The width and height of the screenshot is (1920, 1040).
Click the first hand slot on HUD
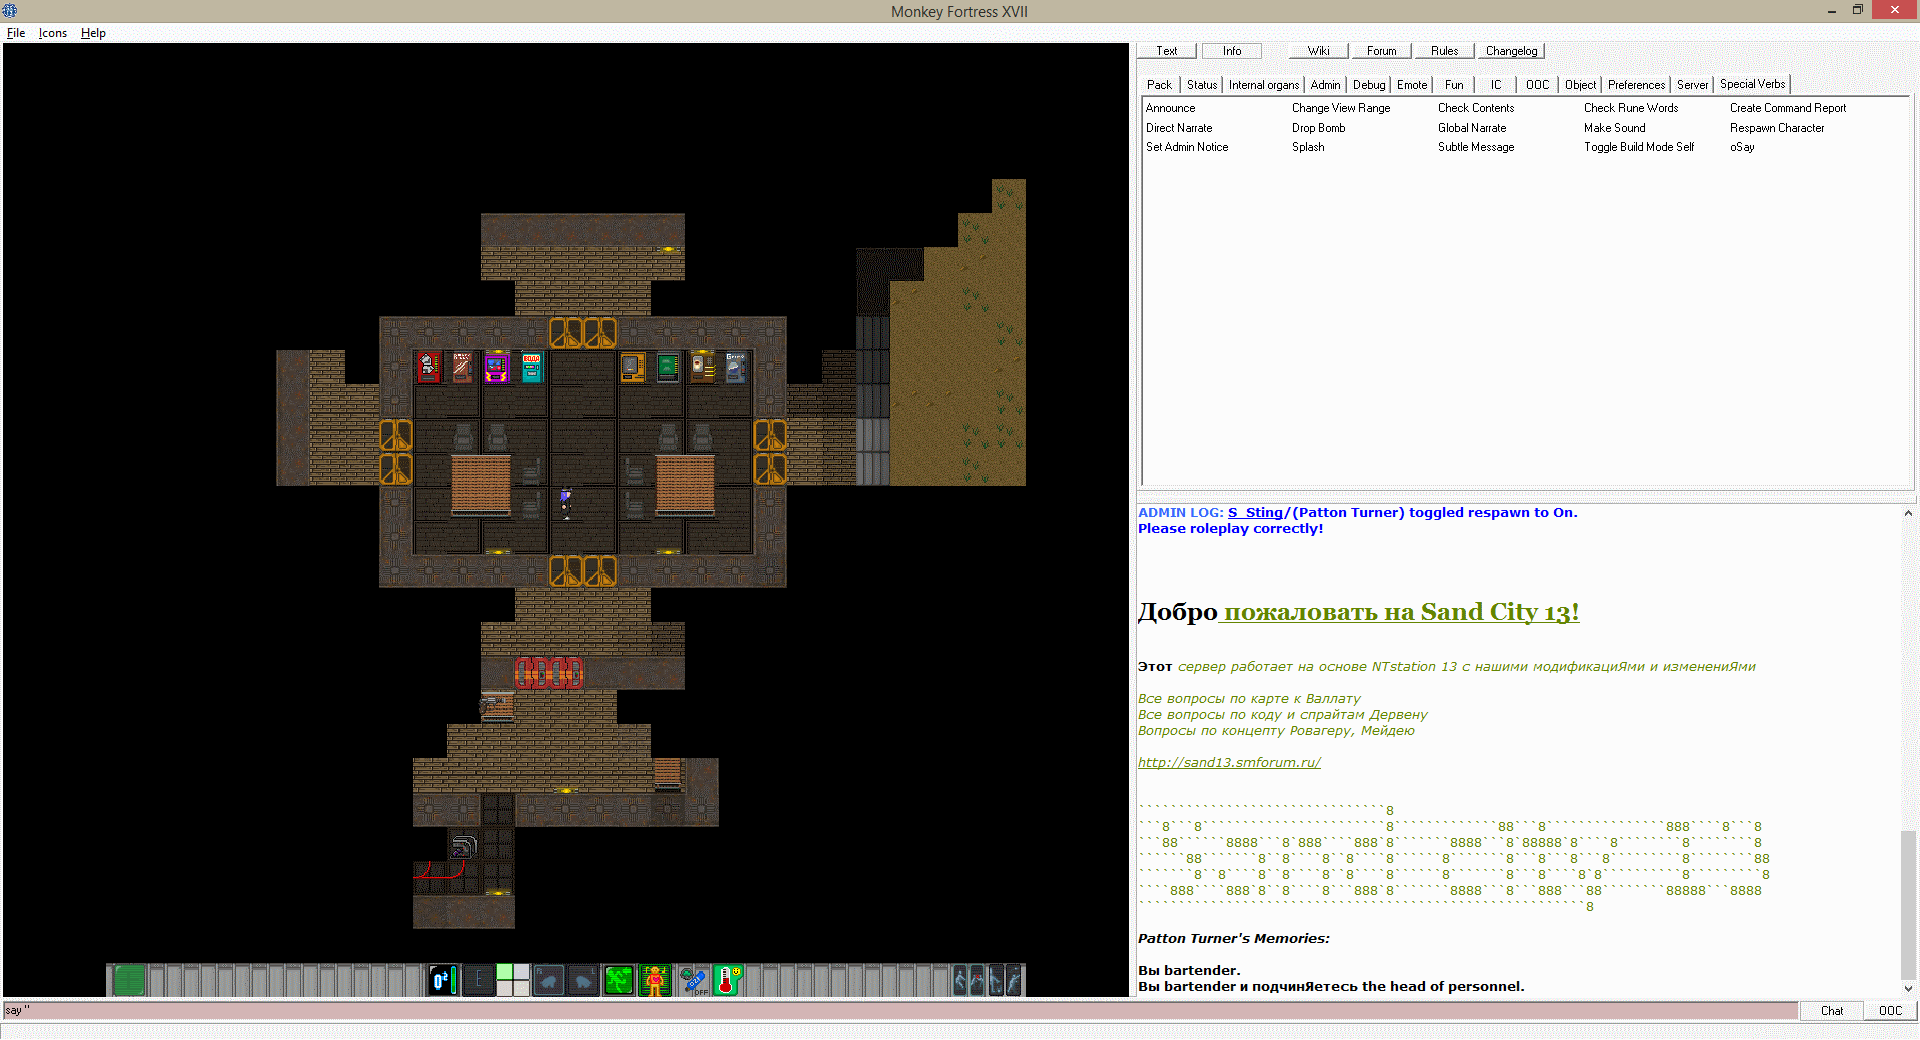[549, 981]
